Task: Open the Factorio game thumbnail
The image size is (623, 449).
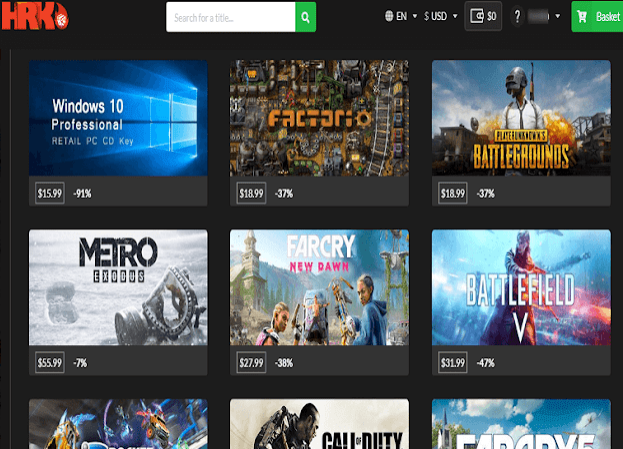Action: tap(319, 118)
